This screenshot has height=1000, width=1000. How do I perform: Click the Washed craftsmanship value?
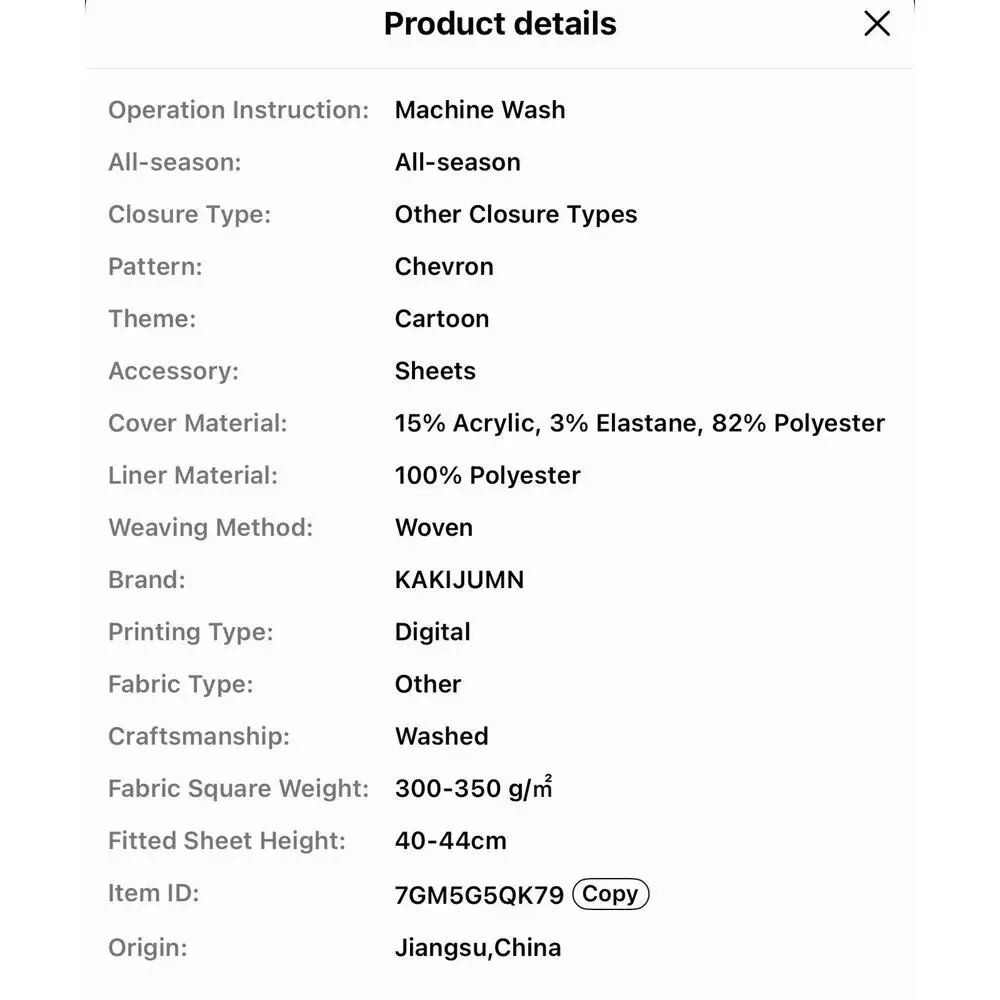(441, 736)
